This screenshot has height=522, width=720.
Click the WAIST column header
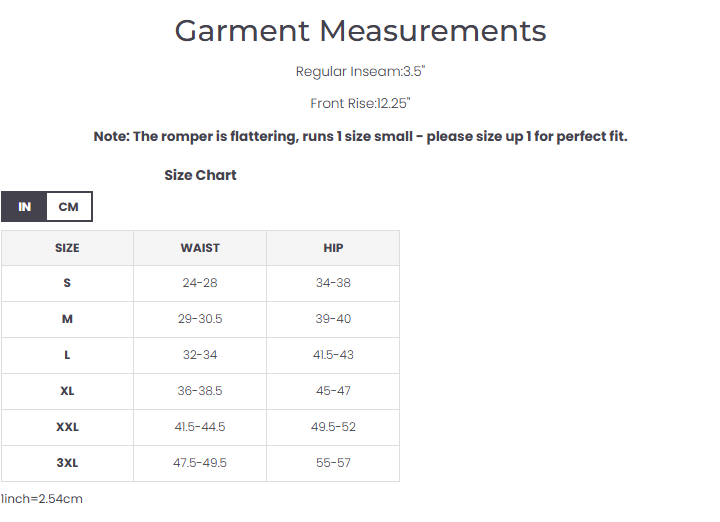(200, 248)
